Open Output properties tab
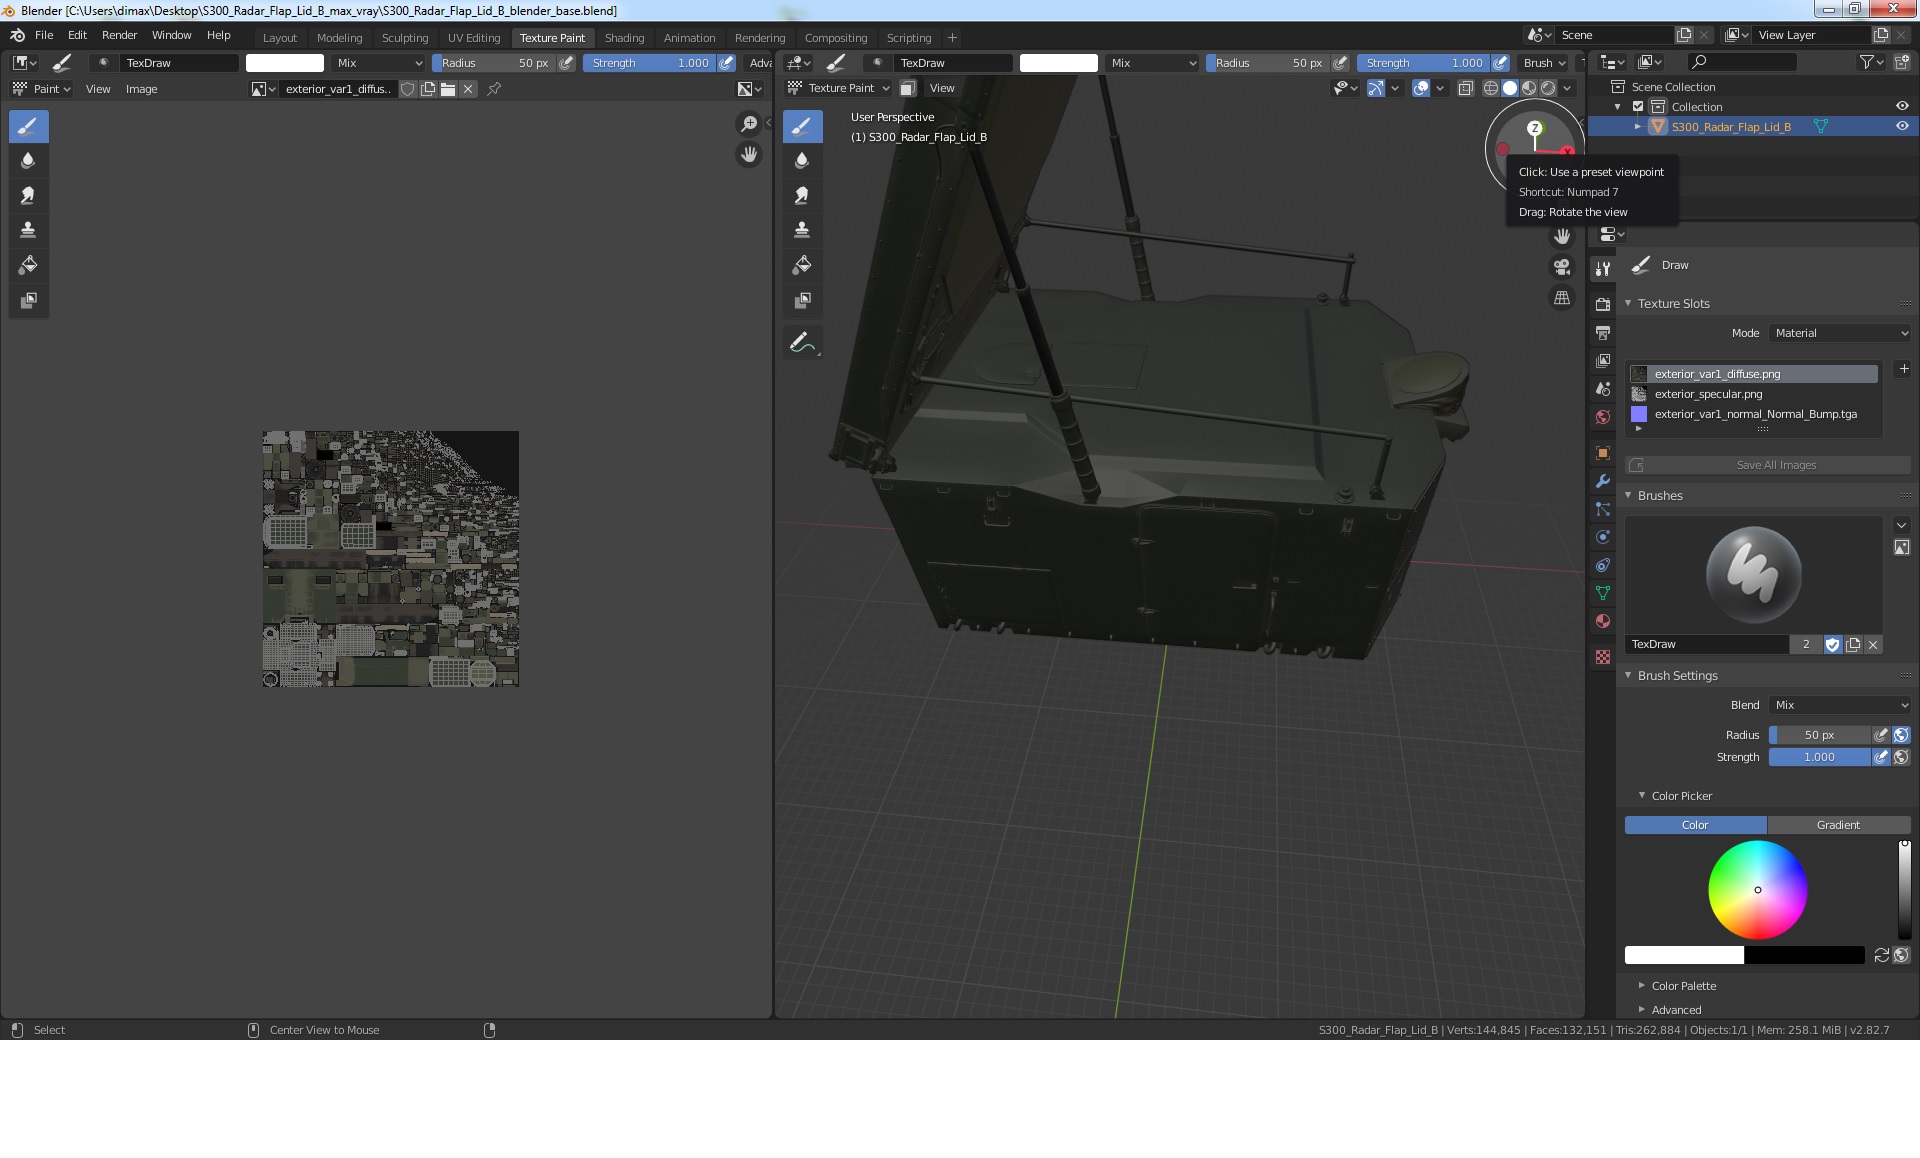This screenshot has height=1158, width=1920. pos(1603,332)
